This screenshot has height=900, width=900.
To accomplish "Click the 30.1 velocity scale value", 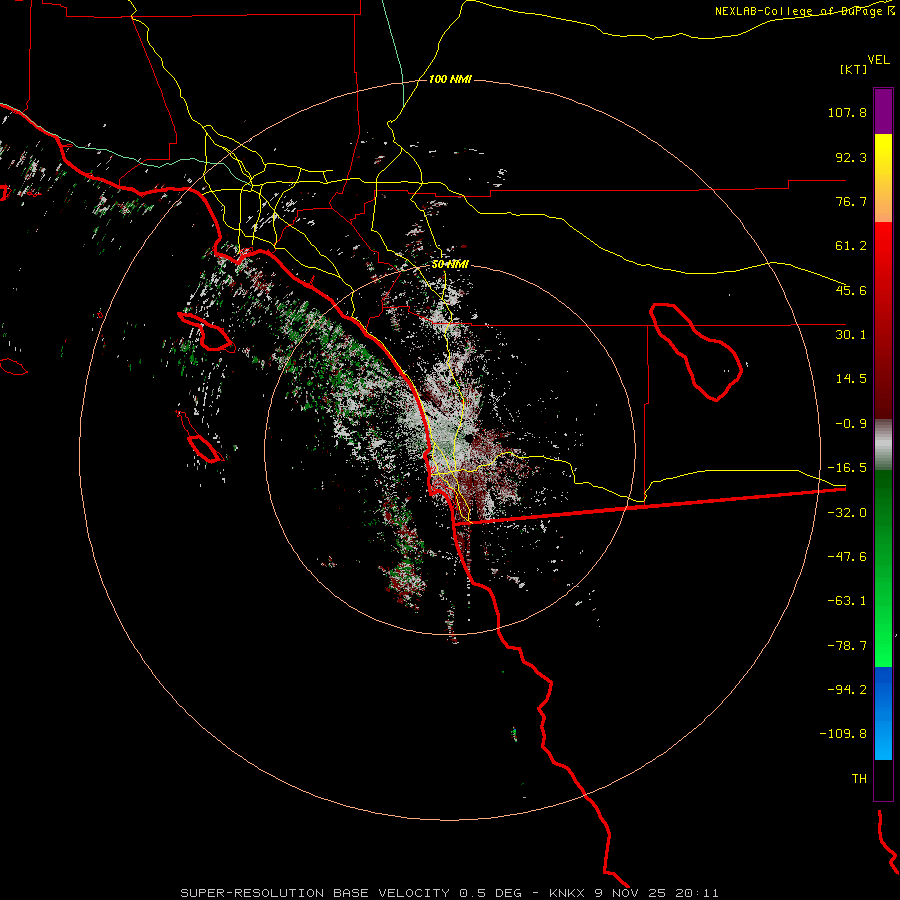I will coord(851,335).
